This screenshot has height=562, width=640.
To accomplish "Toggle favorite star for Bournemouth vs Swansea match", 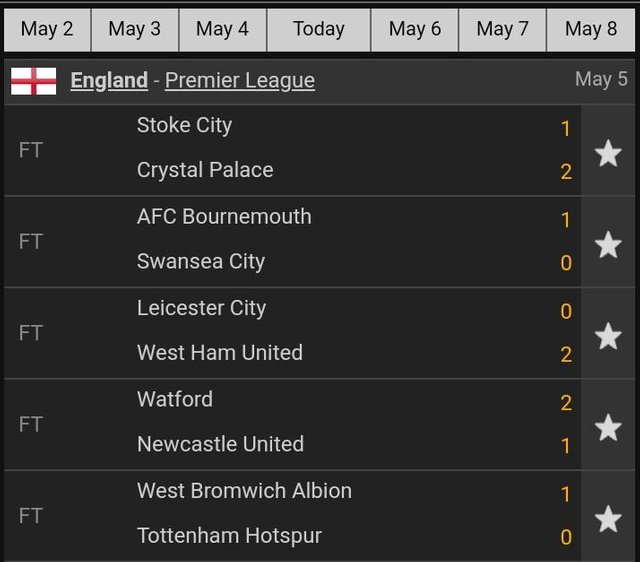I will point(608,245).
